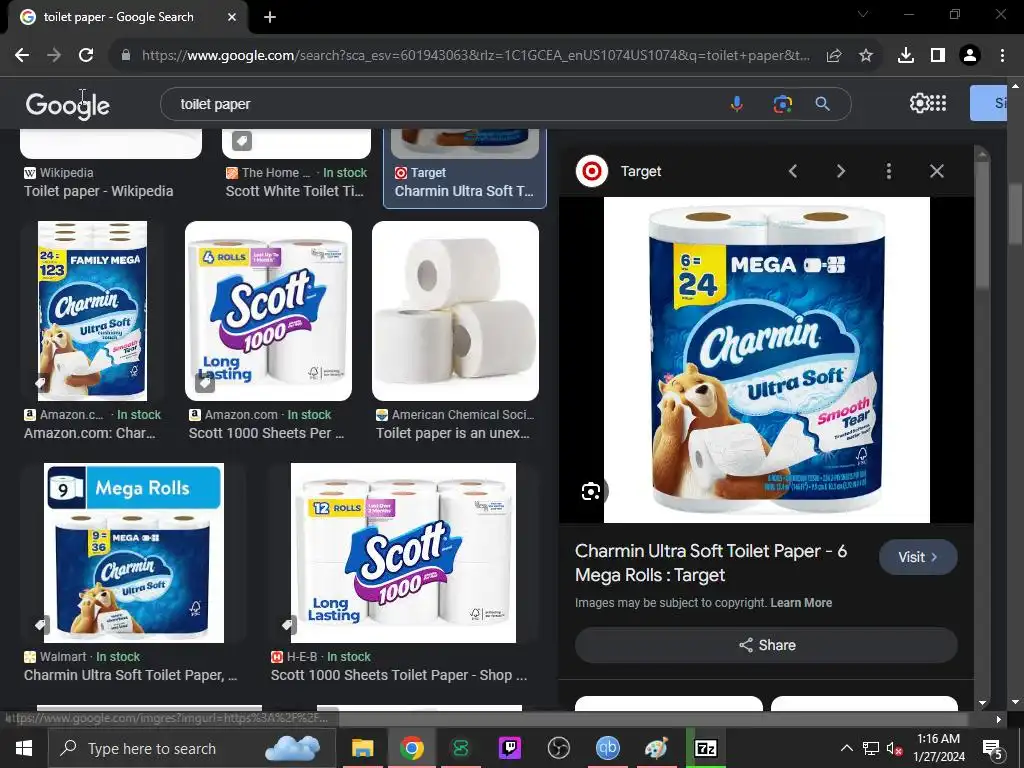Click the share page icon in address bar

coord(834,56)
